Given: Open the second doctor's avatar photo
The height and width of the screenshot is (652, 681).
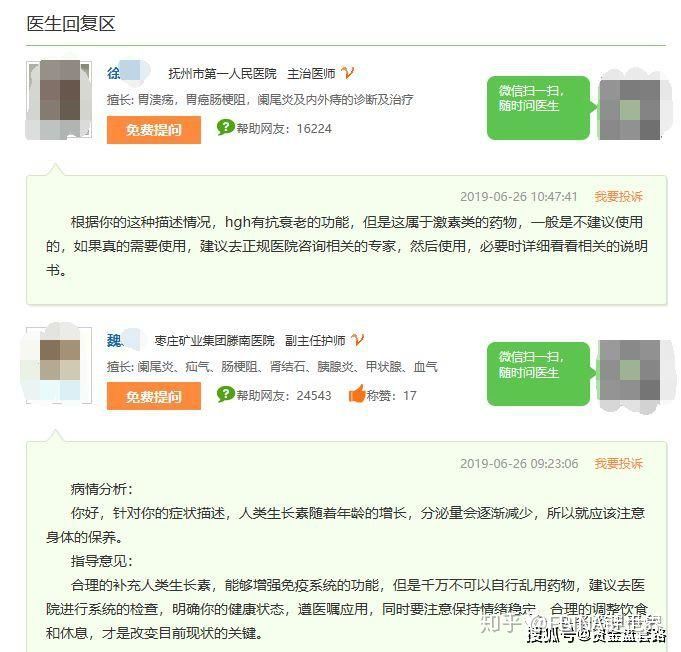Looking at the screenshot, I should coord(59,366).
